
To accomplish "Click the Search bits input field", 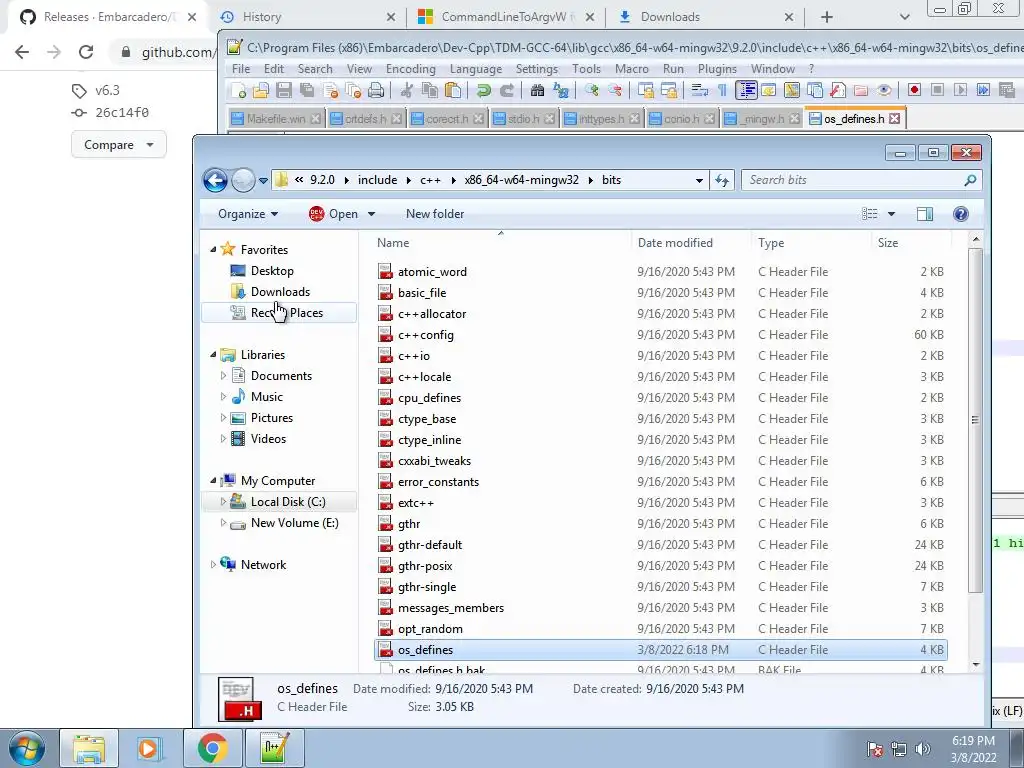I will point(861,180).
